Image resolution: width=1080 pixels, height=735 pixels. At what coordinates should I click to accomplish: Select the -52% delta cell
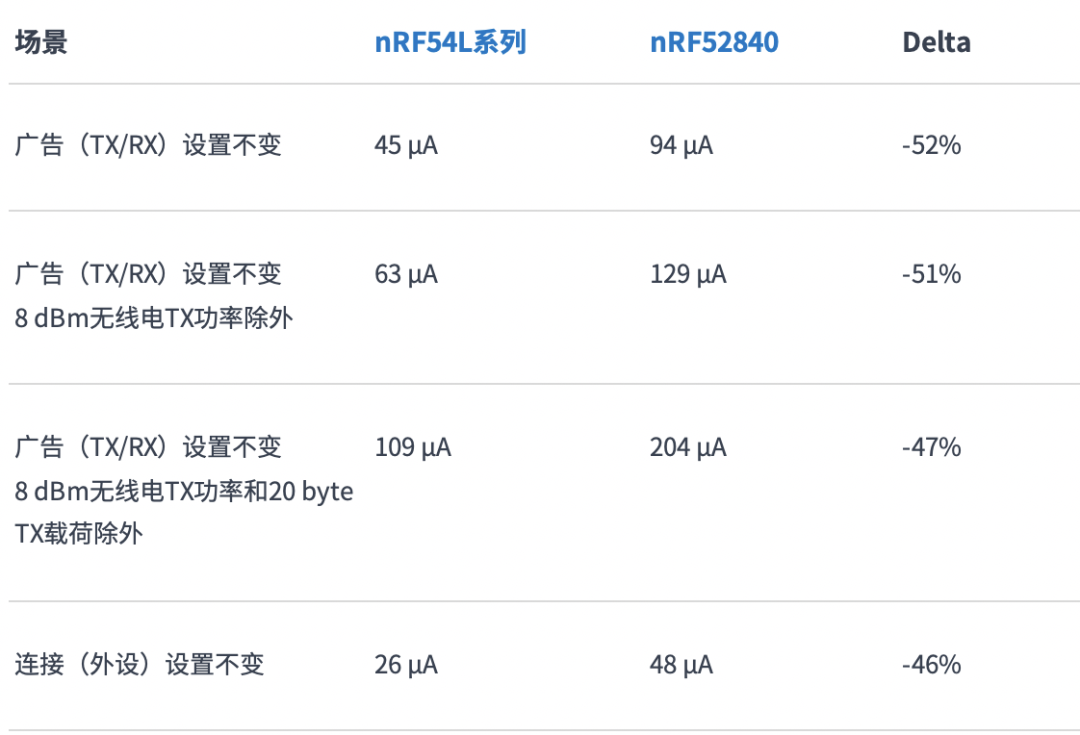pyautogui.click(x=931, y=146)
